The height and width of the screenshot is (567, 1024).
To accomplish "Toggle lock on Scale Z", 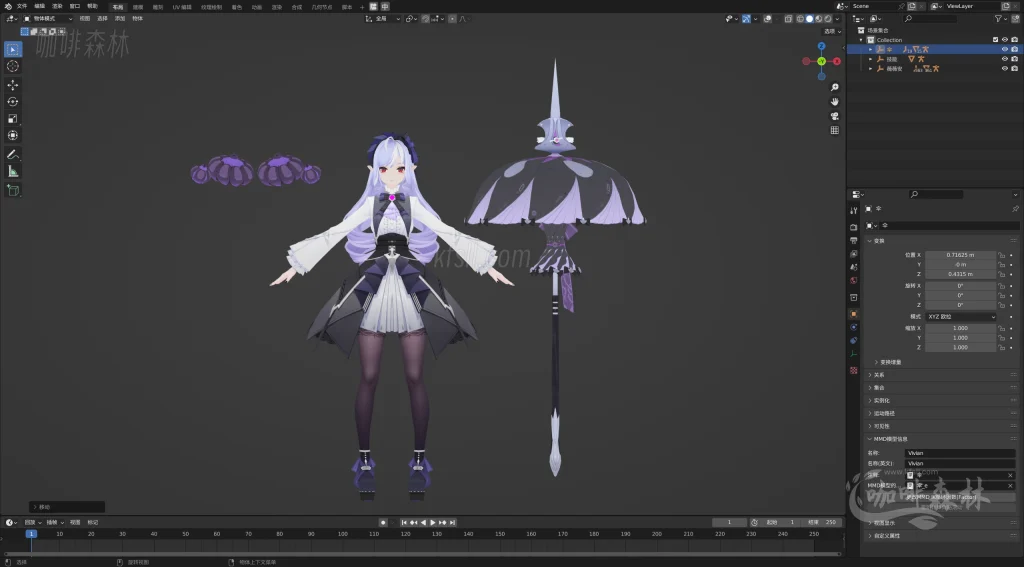I will (x=1001, y=347).
